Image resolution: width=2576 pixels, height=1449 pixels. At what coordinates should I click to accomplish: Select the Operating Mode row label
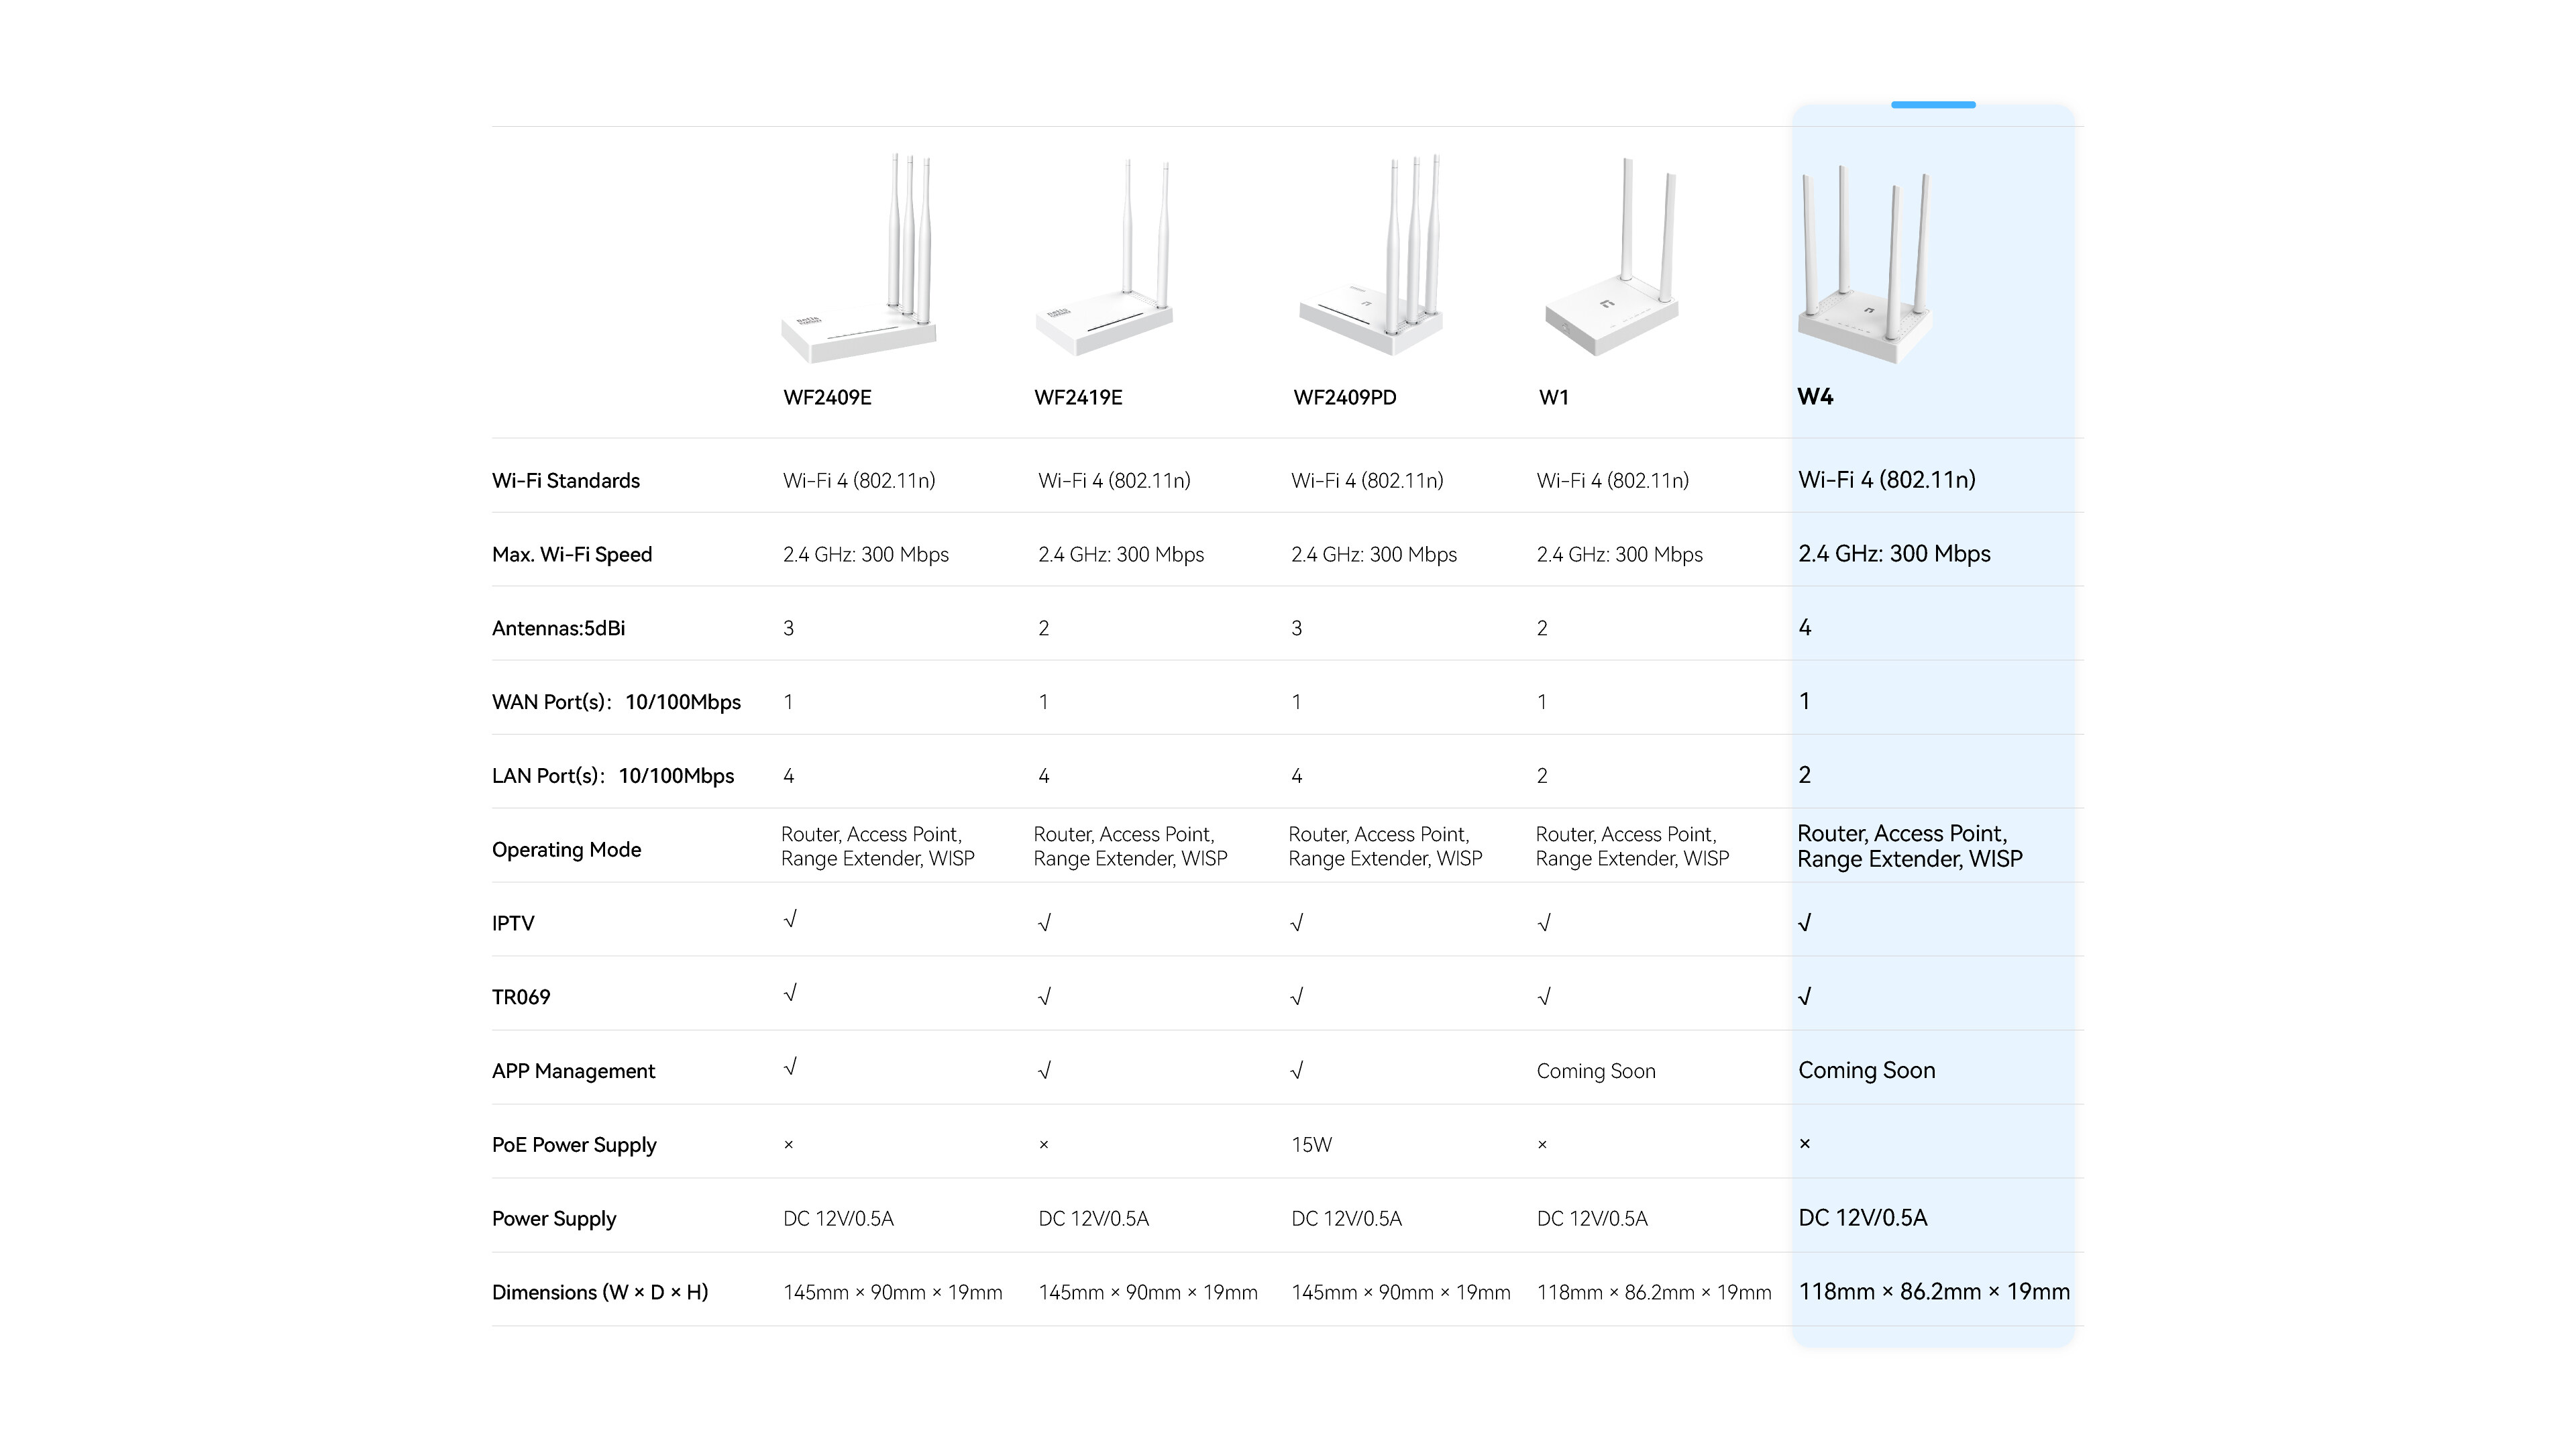click(566, 849)
